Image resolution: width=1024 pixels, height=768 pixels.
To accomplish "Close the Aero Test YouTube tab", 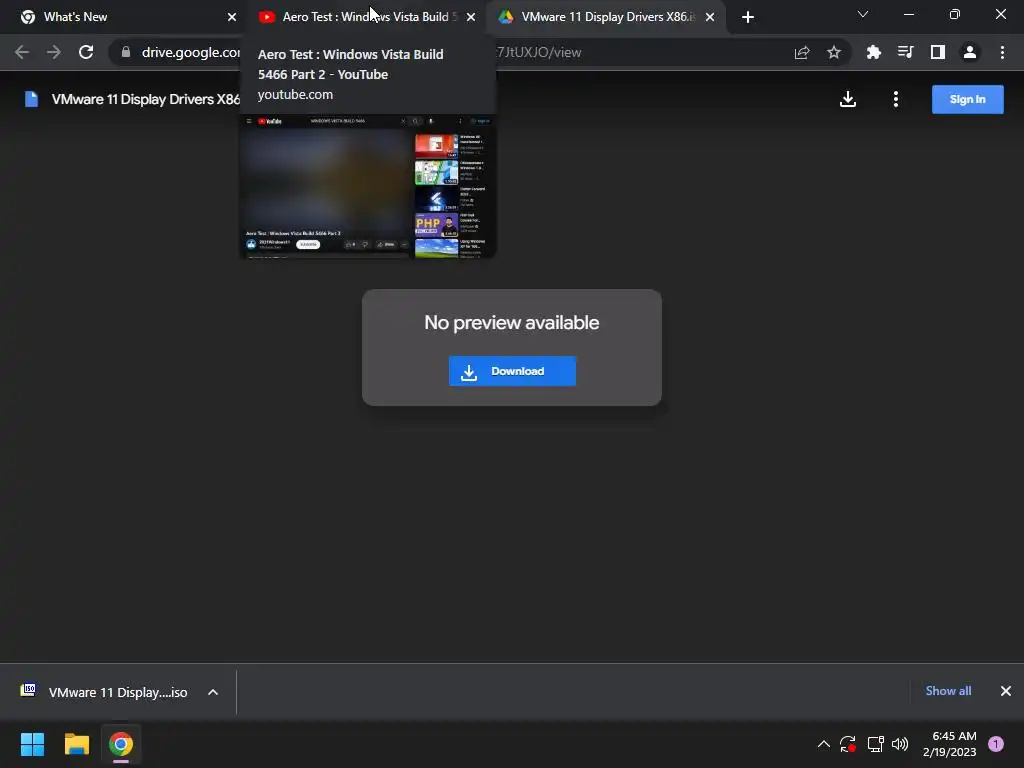I will (471, 17).
